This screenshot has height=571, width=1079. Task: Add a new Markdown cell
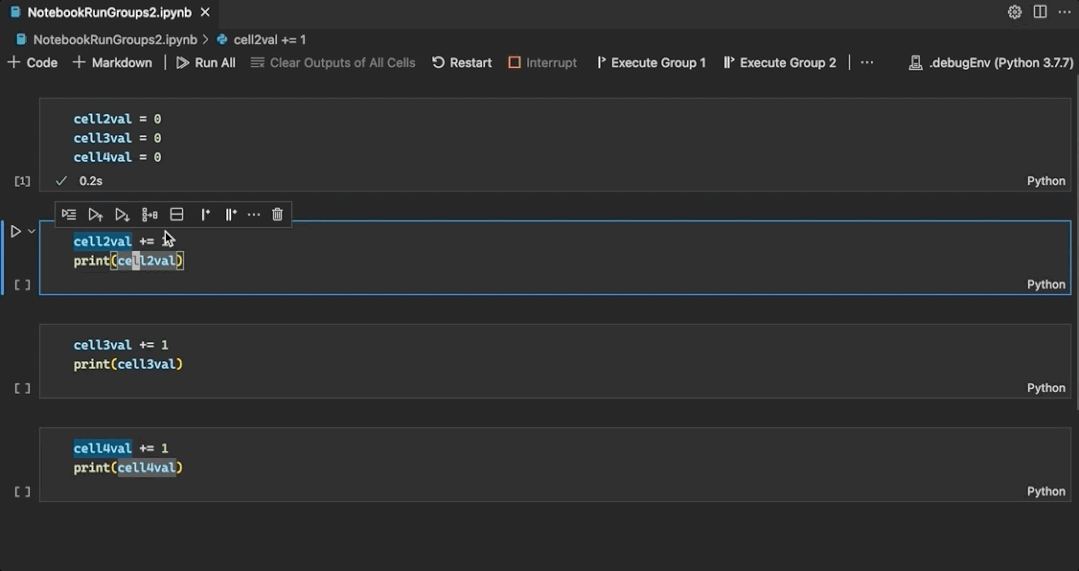(x=112, y=62)
